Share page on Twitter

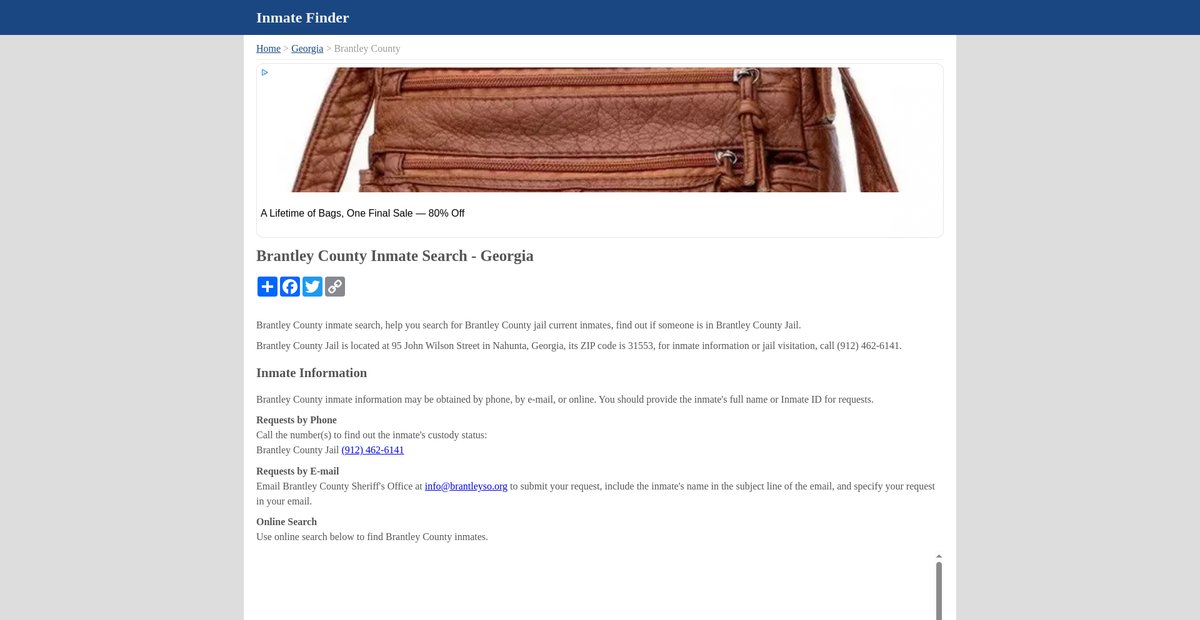pos(312,287)
